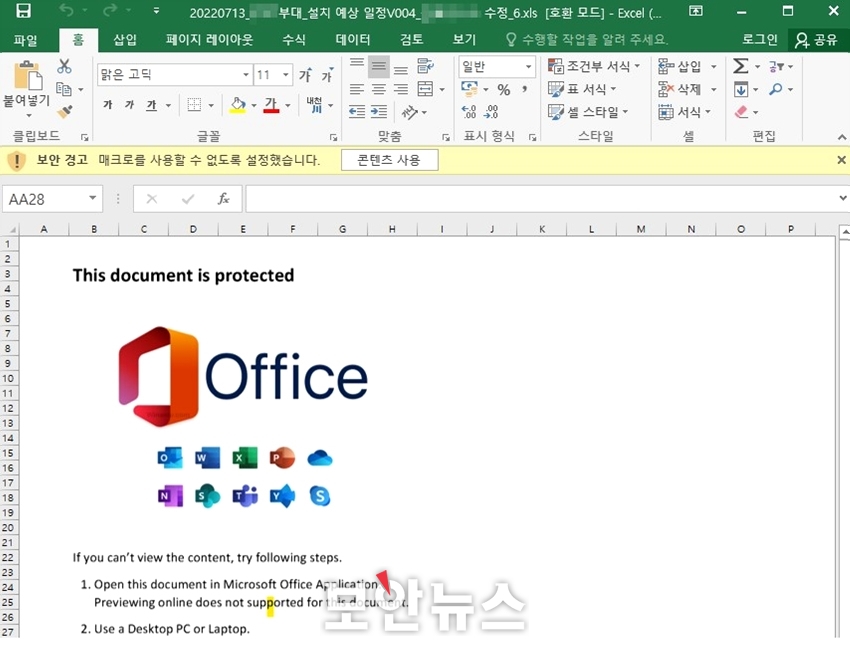
Task: Open the Clear eraser tool
Action: tap(740, 112)
